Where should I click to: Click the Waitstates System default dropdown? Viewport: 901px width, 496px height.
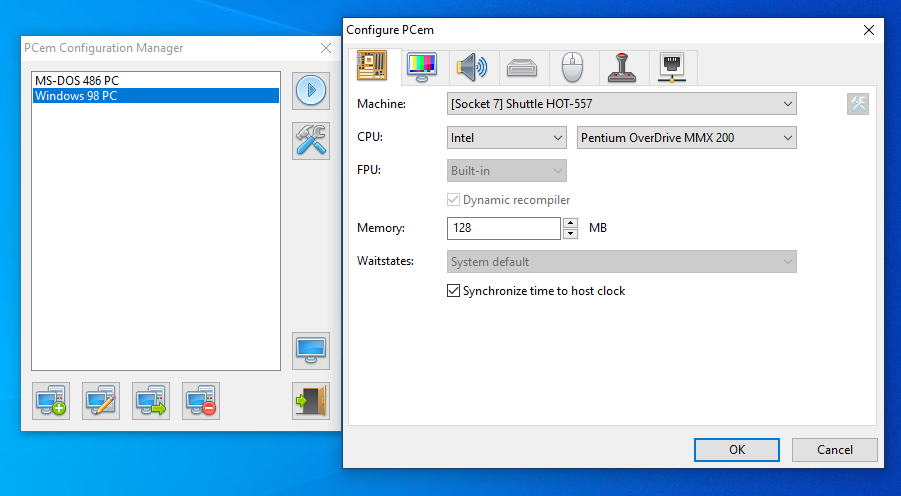coord(622,262)
